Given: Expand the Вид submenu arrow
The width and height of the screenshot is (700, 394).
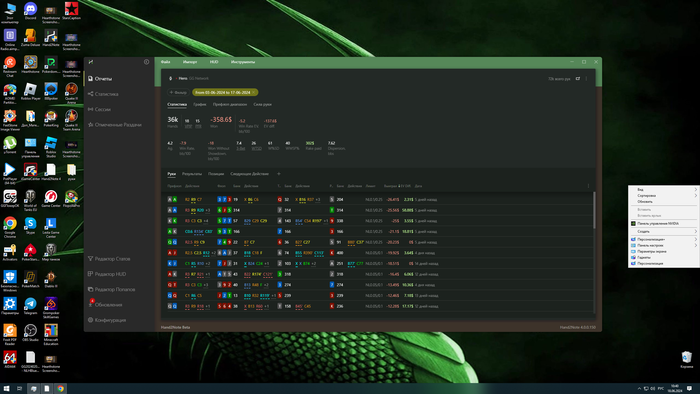Looking at the screenshot, I should [696, 190].
